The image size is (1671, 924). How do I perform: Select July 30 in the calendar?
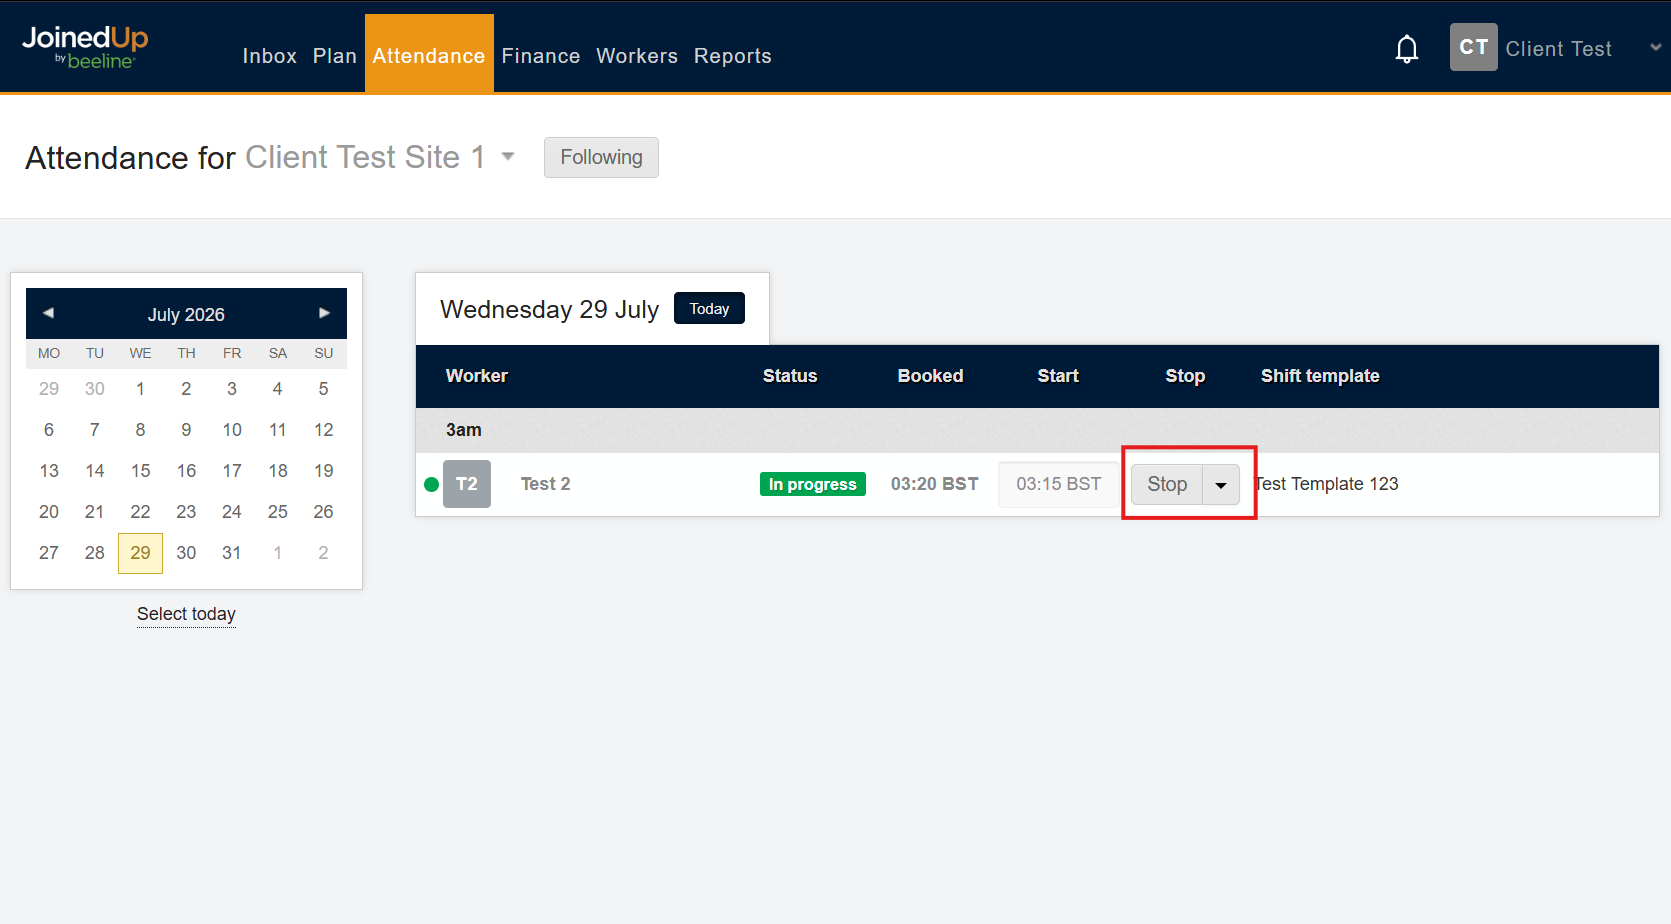tap(186, 553)
